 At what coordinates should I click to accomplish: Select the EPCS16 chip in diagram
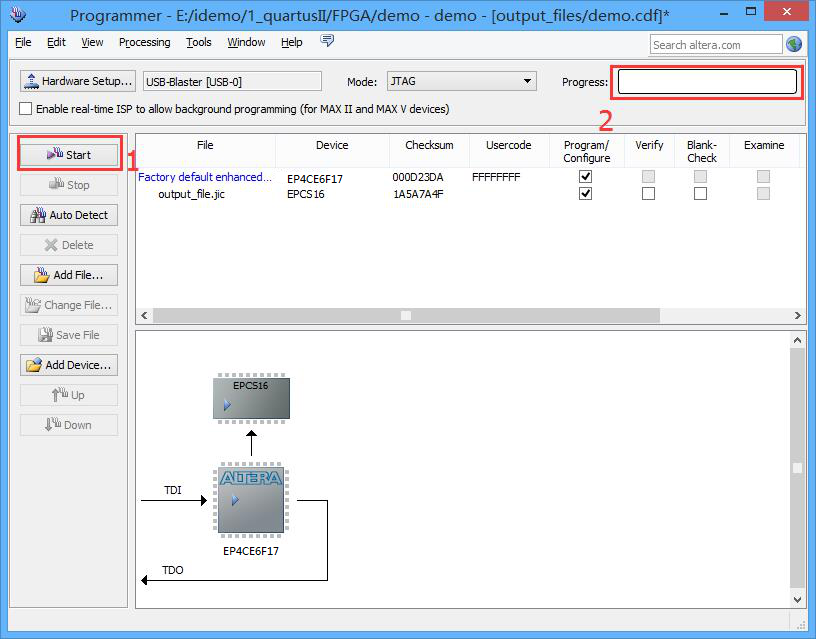tap(251, 398)
